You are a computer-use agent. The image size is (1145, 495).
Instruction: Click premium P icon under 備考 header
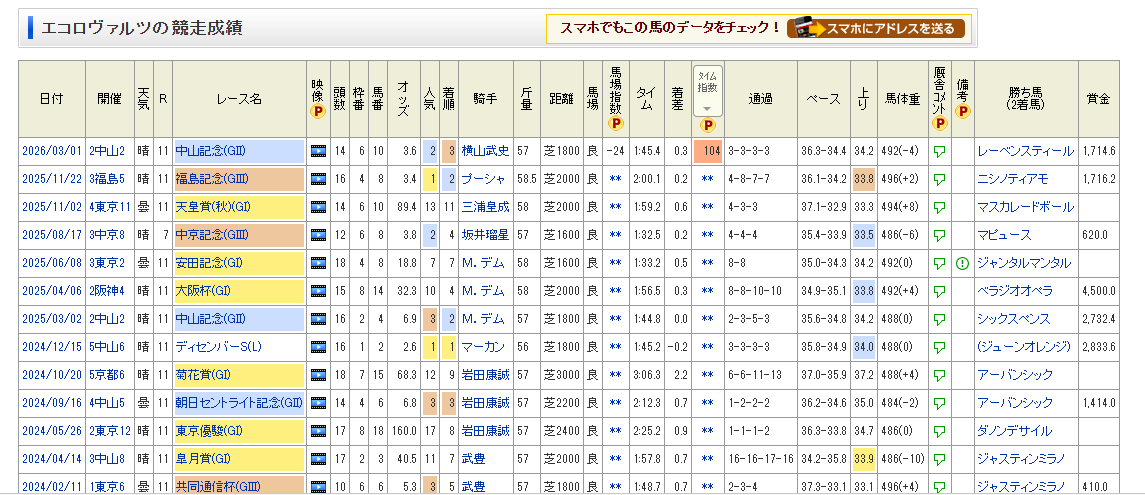pyautogui.click(x=962, y=111)
